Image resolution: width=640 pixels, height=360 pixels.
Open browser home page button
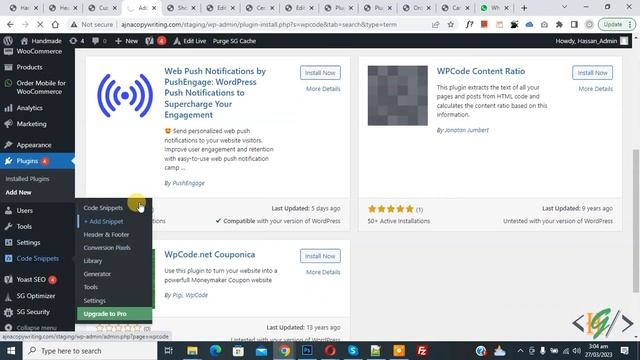(x=55, y=24)
